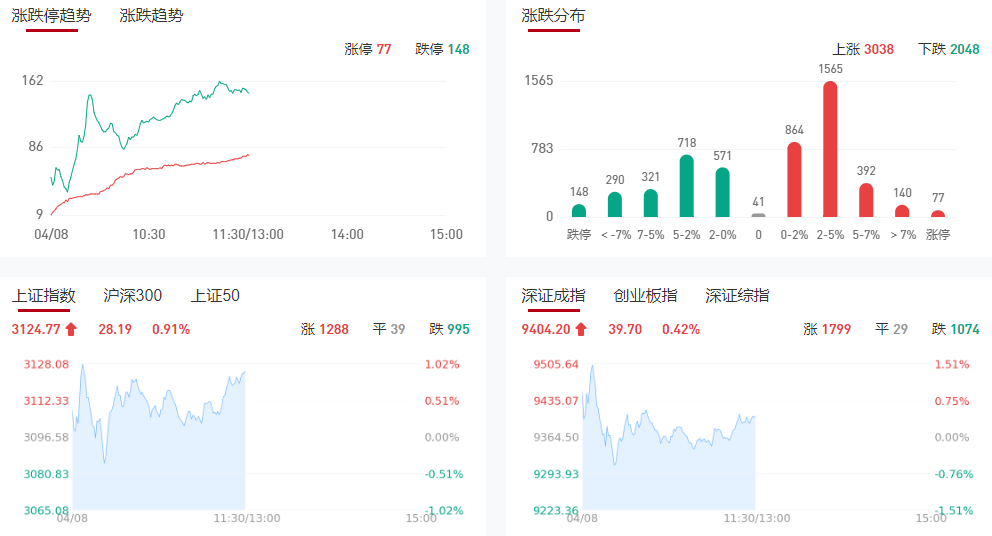Viewport: 992px width, 536px height.
Task: Open the 沪深300 index tab
Action: pyautogui.click(x=132, y=295)
